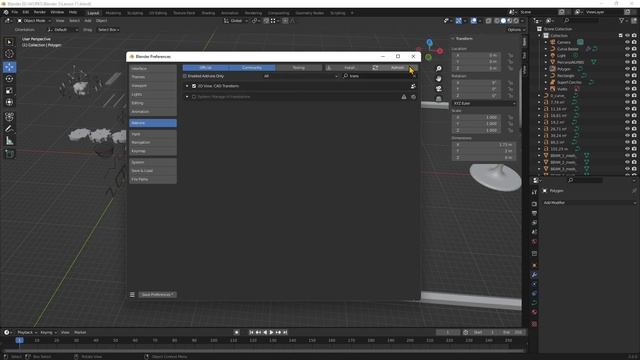The width and height of the screenshot is (640, 360).
Task: Select the Move tool in the toolbar
Action: click(x=9, y=67)
